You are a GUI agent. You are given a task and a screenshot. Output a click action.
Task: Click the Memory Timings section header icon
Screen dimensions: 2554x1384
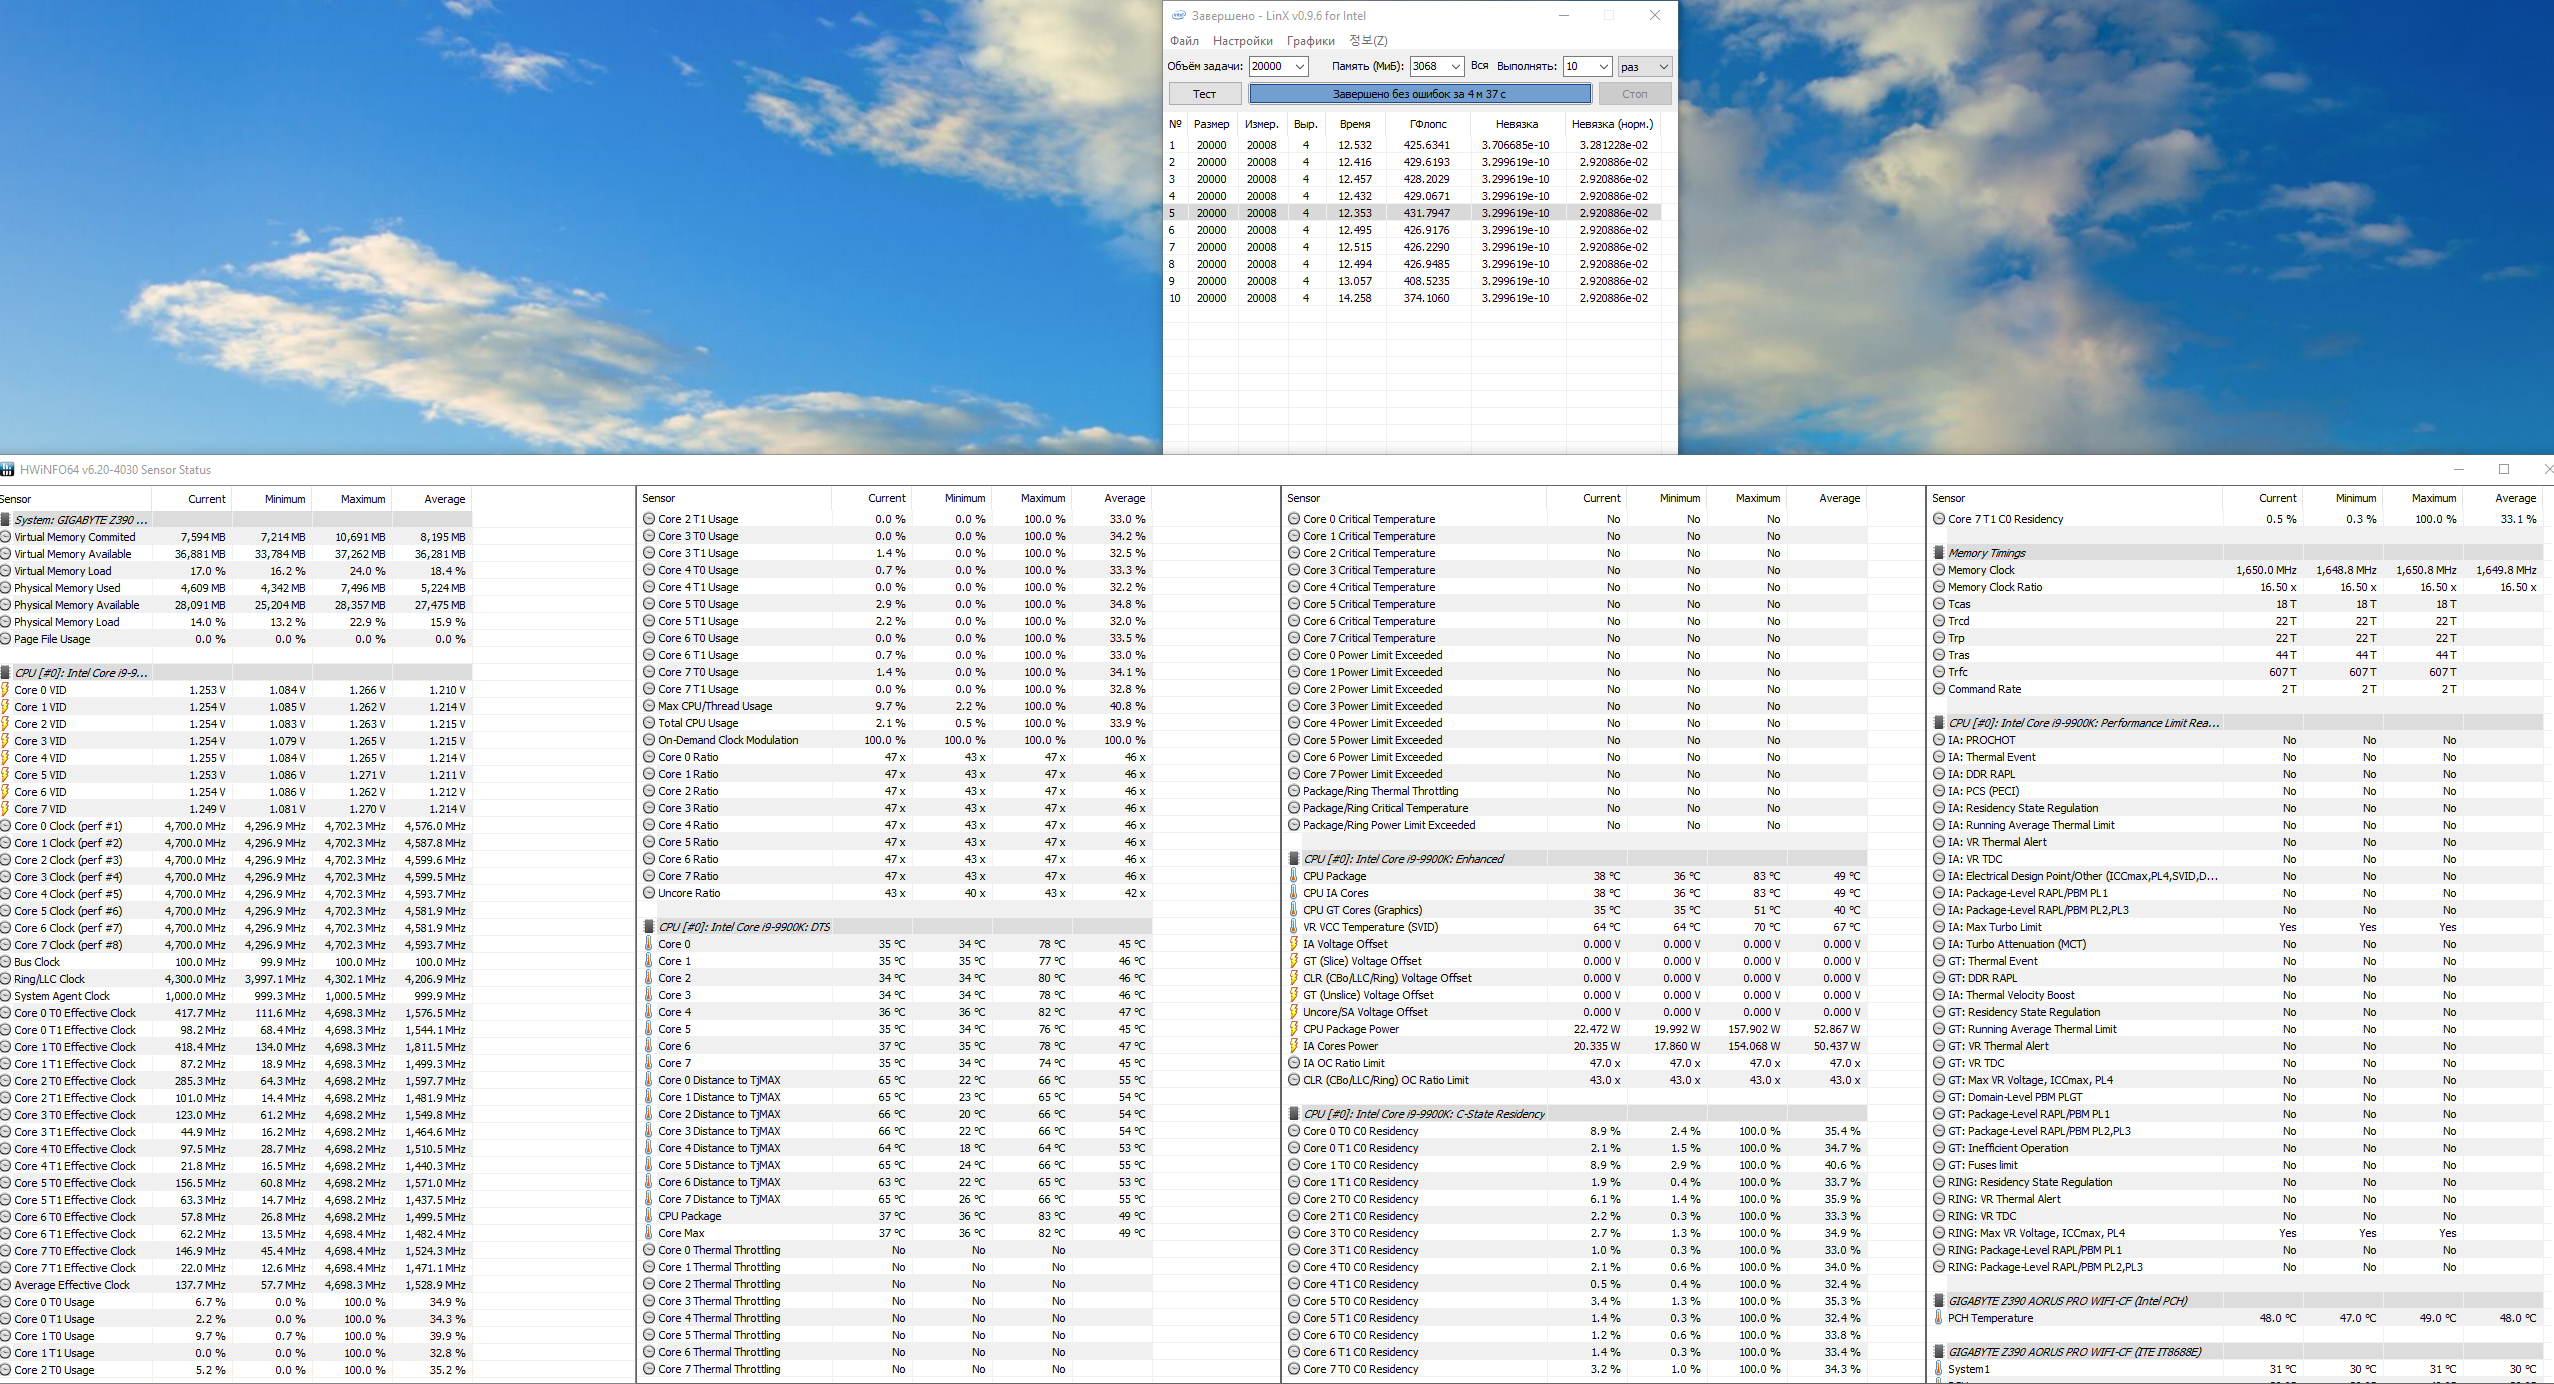coord(1939,553)
